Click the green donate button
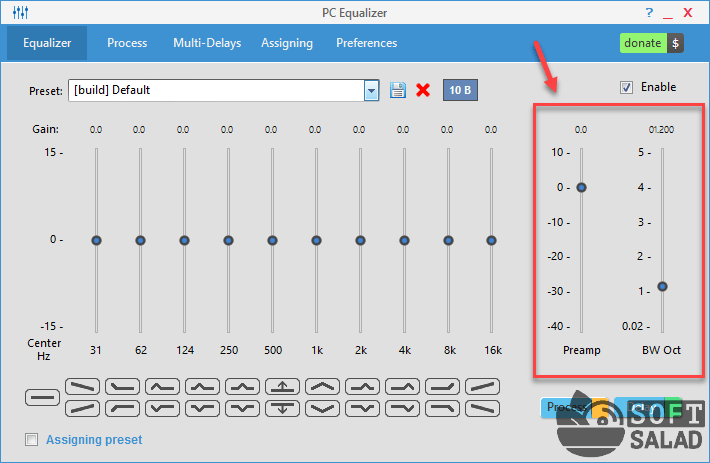The width and height of the screenshot is (710, 463). pyautogui.click(x=643, y=43)
